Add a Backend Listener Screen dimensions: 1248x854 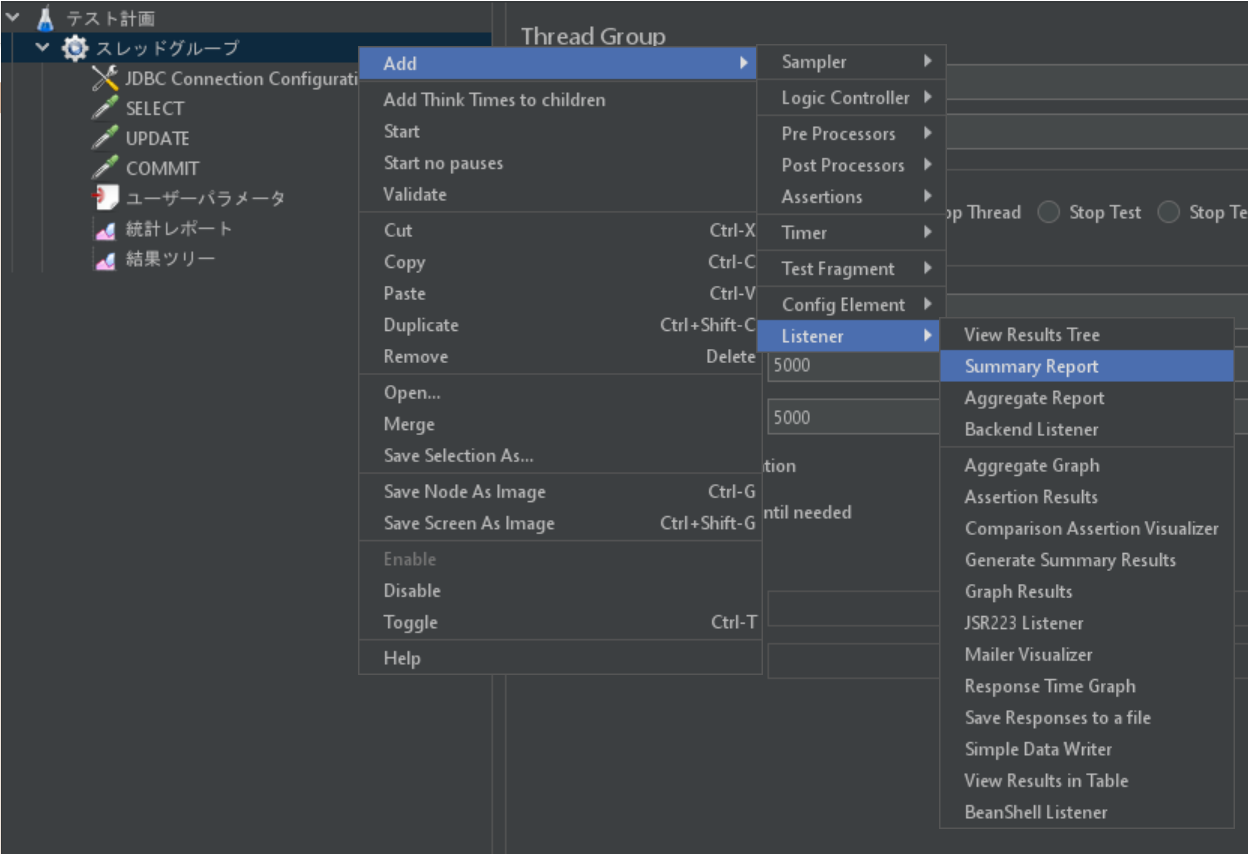point(1086,429)
